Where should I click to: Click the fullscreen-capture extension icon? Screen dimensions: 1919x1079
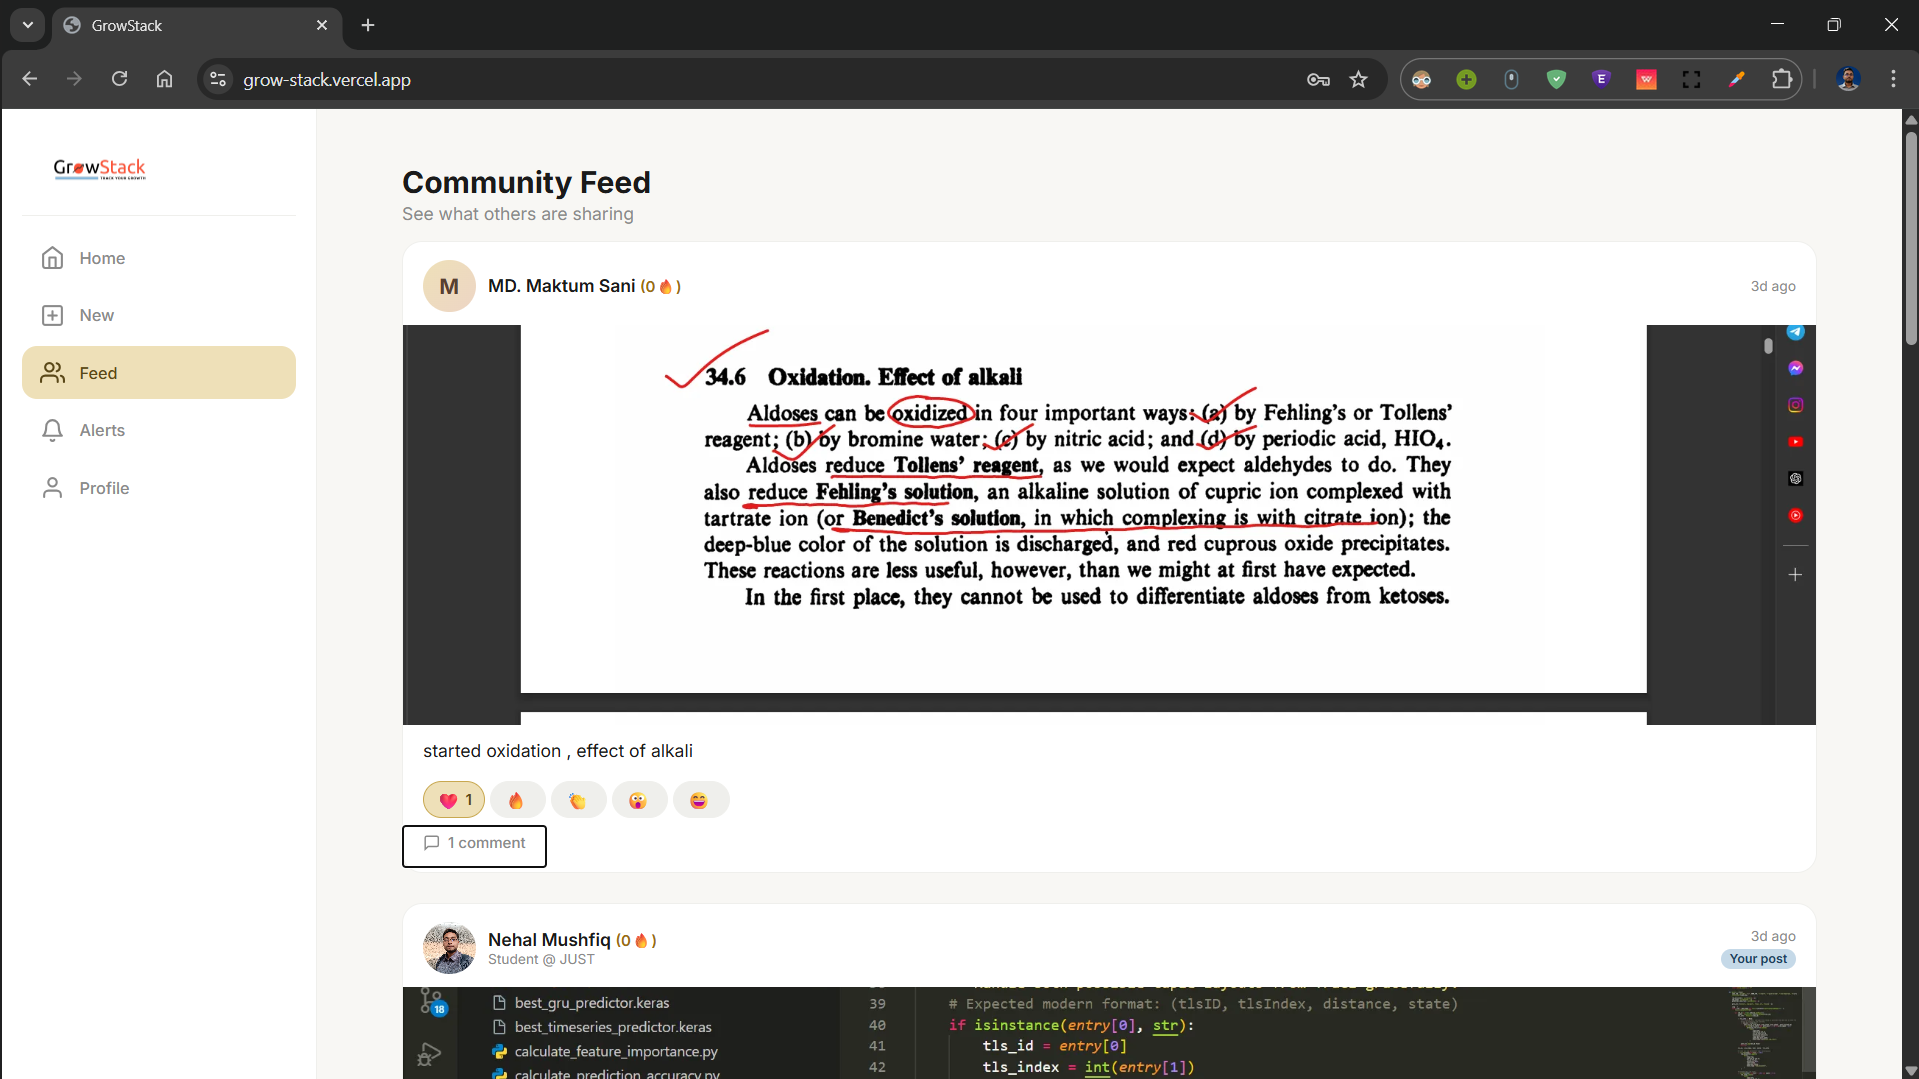[x=1692, y=79]
